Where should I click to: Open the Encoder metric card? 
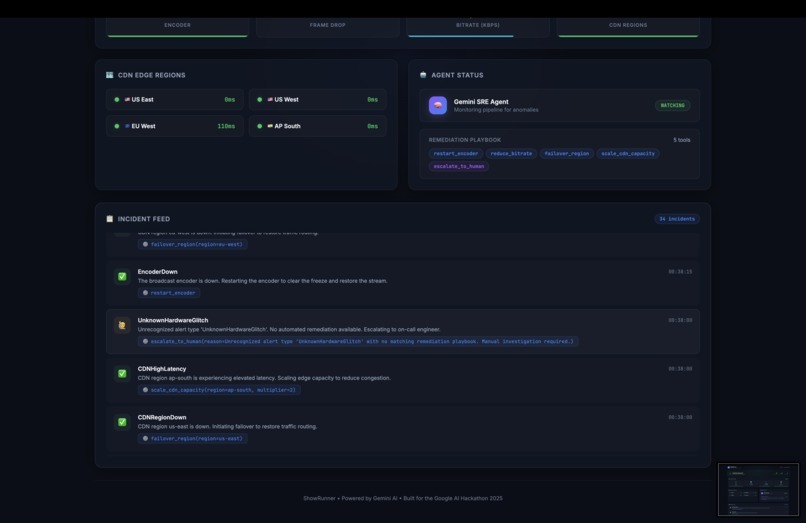tap(177, 27)
